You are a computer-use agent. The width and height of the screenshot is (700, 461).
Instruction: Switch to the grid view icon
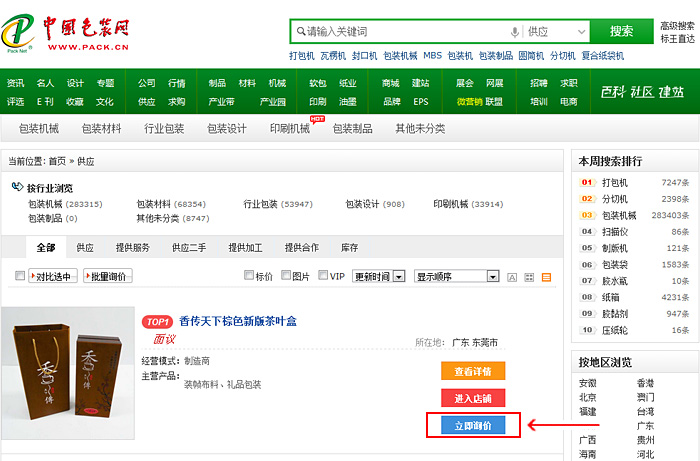pos(529,277)
